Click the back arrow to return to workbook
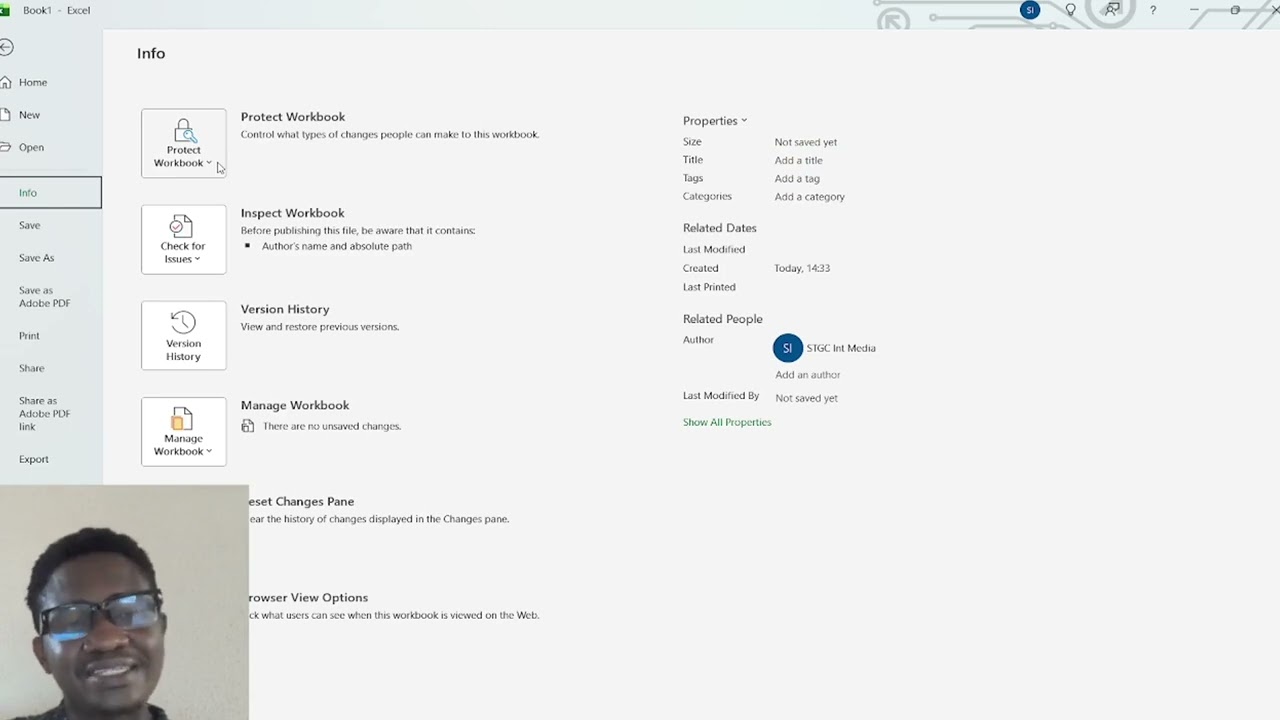The image size is (1280, 720). pyautogui.click(x=6, y=47)
